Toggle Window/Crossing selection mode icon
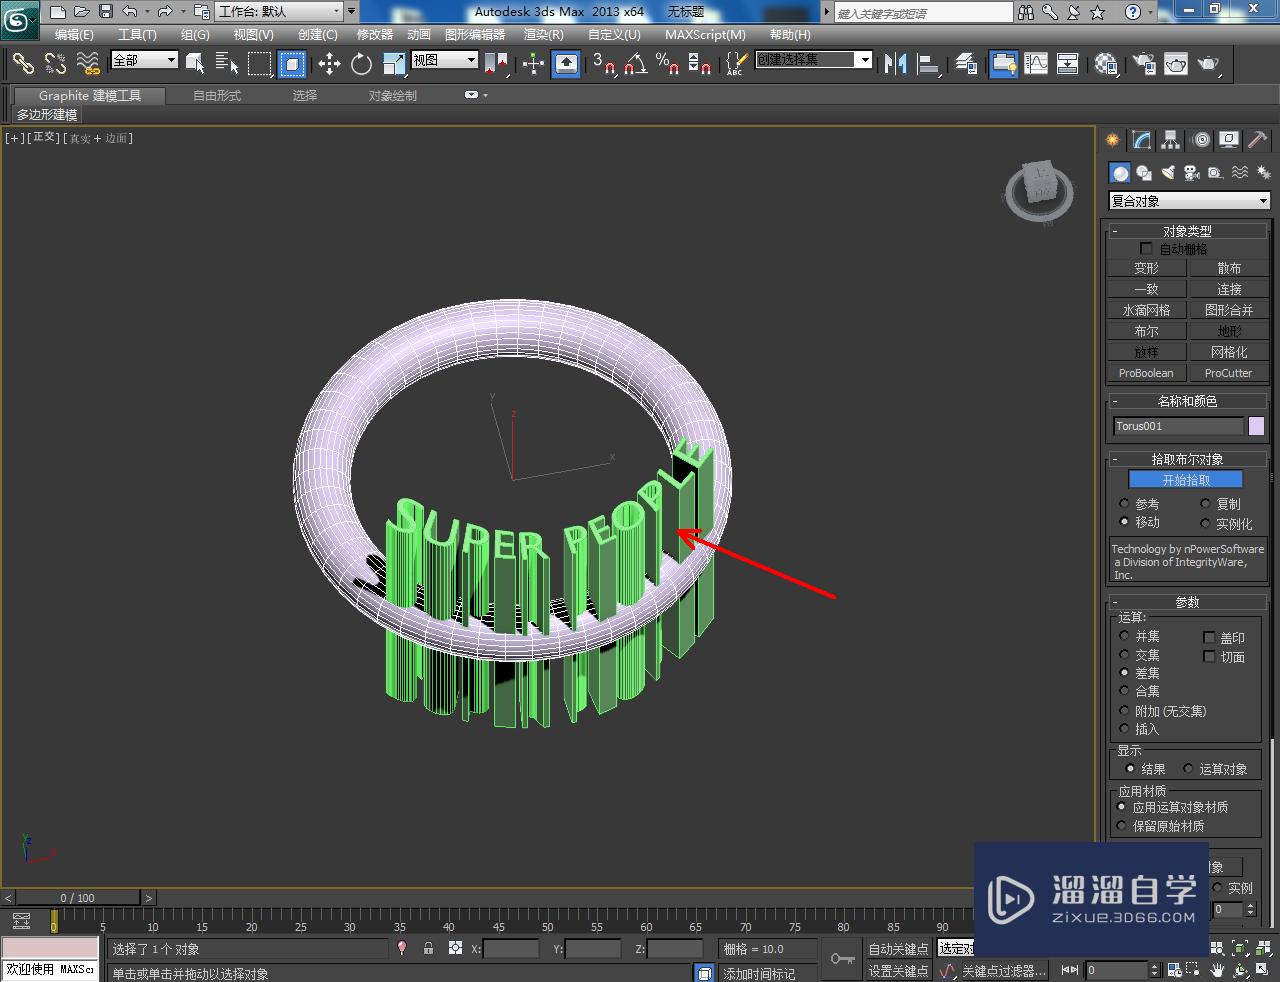This screenshot has width=1280, height=982. point(292,64)
